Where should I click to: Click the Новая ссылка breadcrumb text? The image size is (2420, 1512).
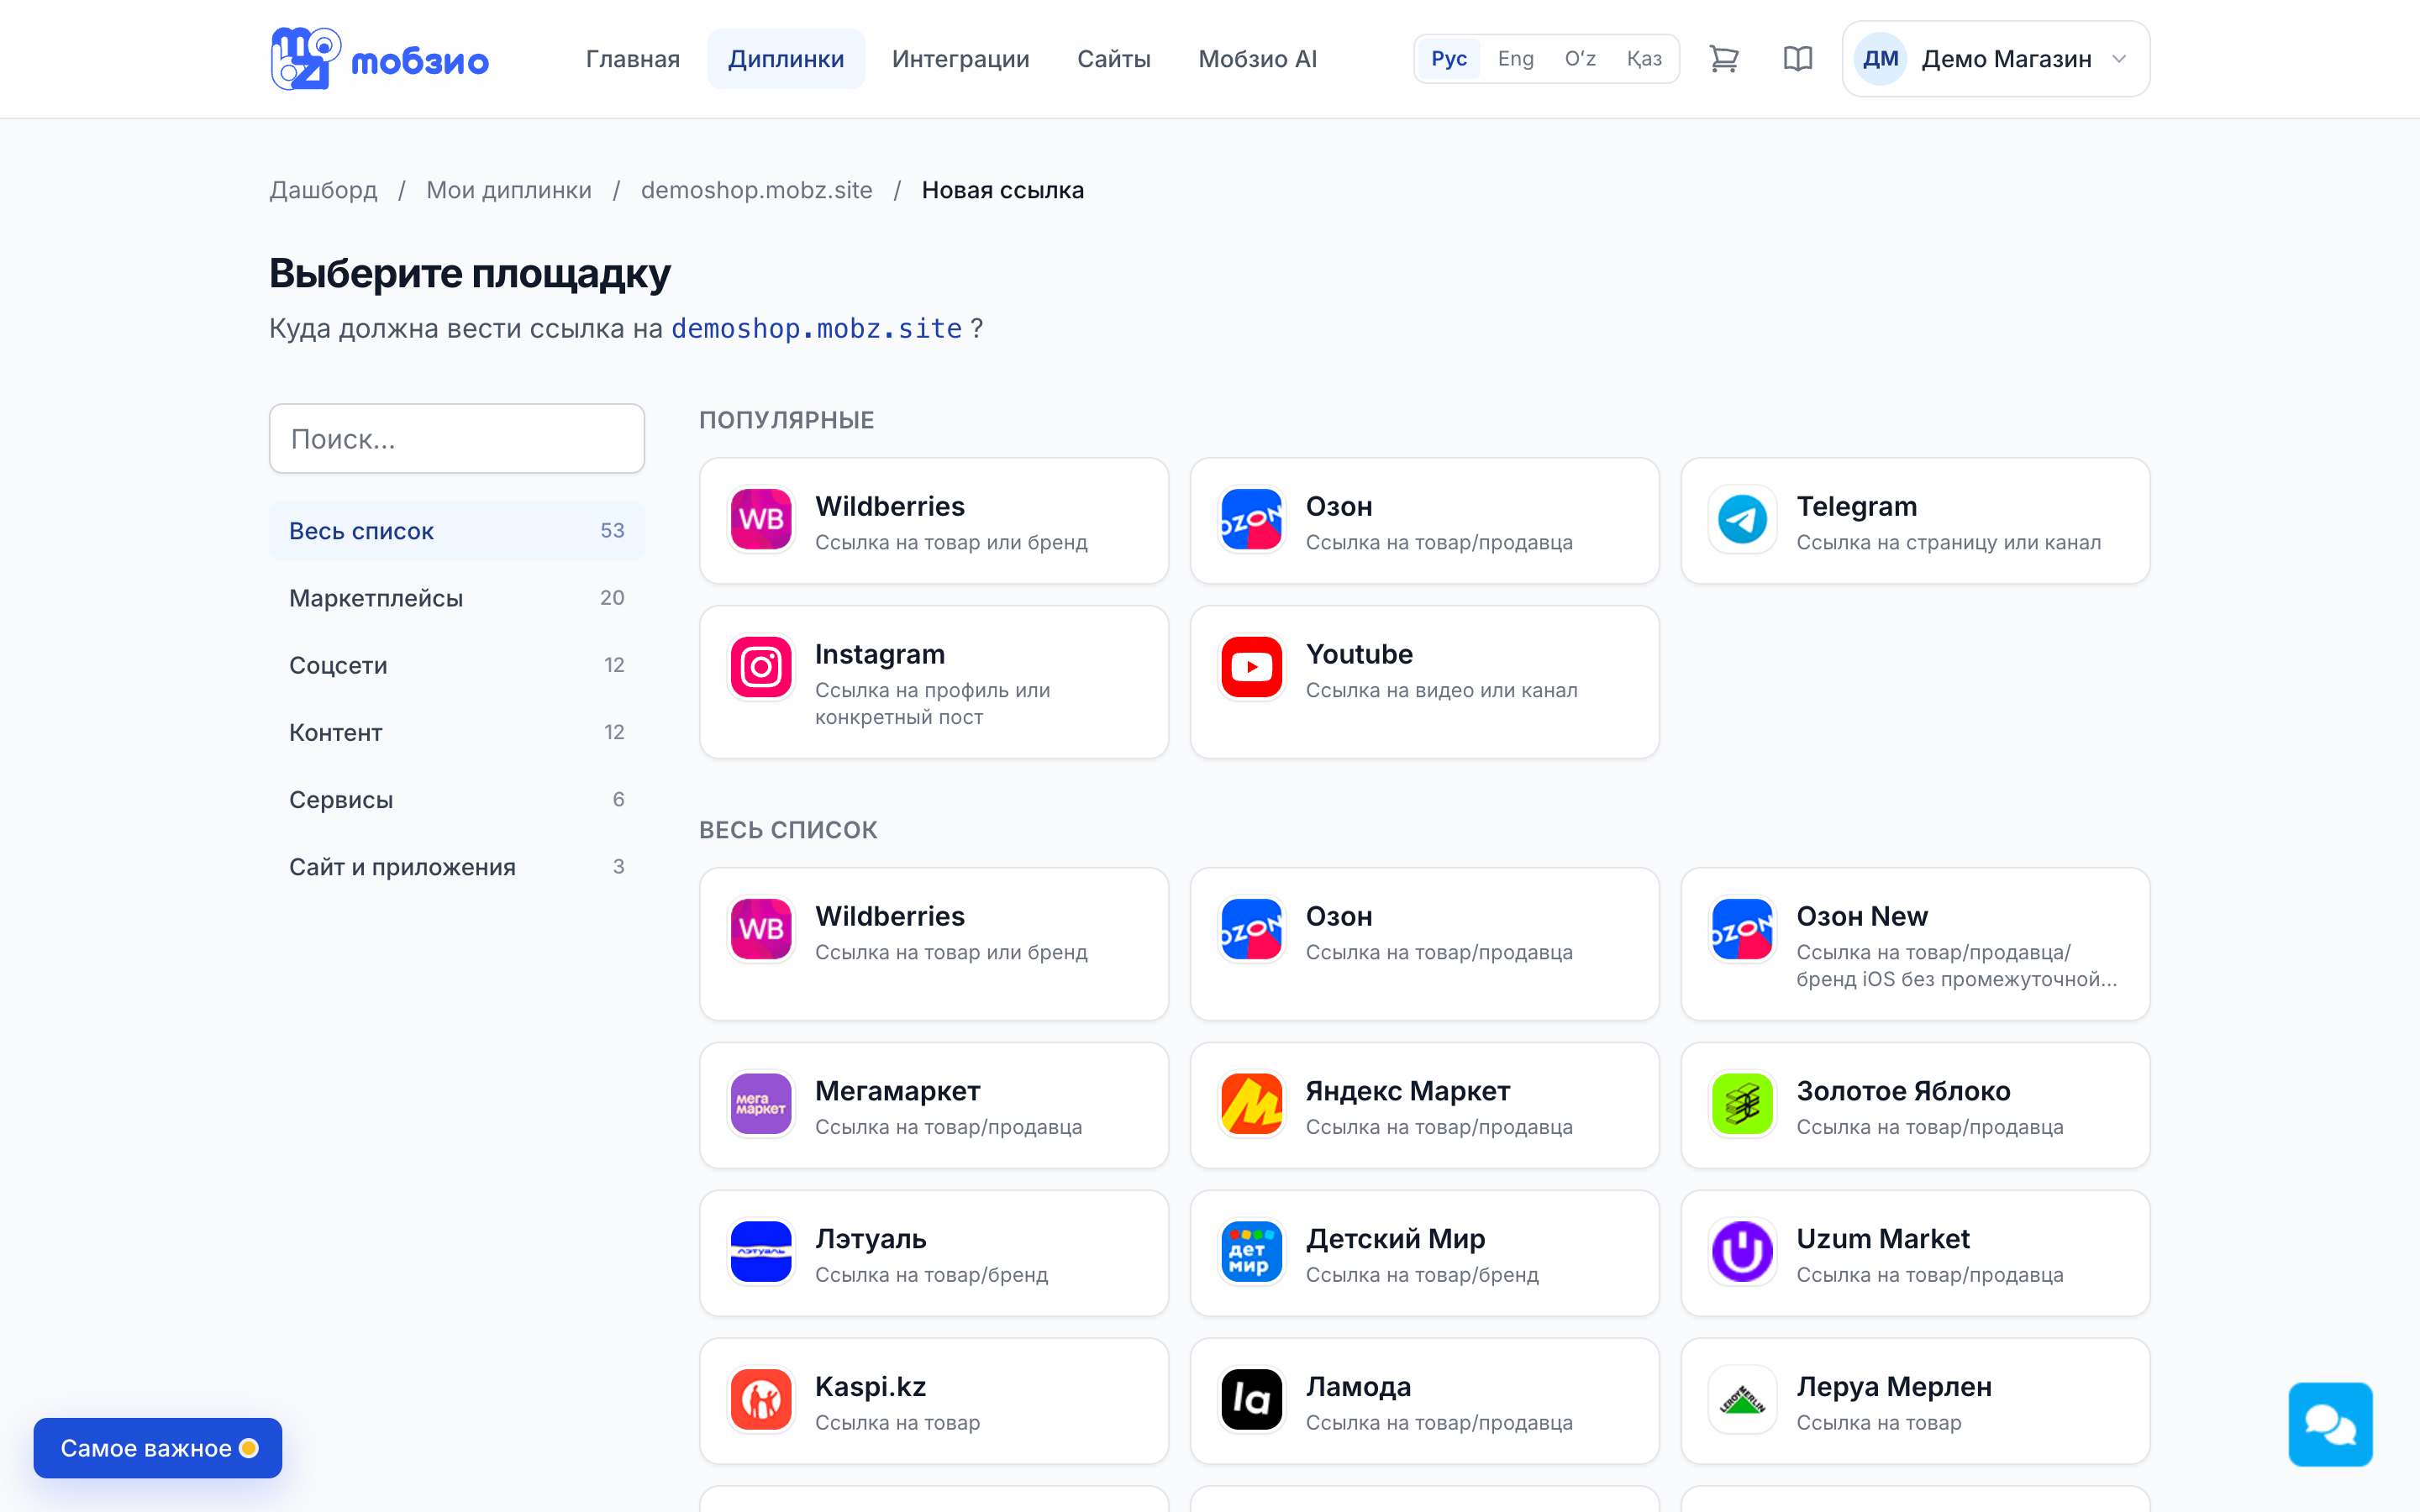tap(1002, 190)
